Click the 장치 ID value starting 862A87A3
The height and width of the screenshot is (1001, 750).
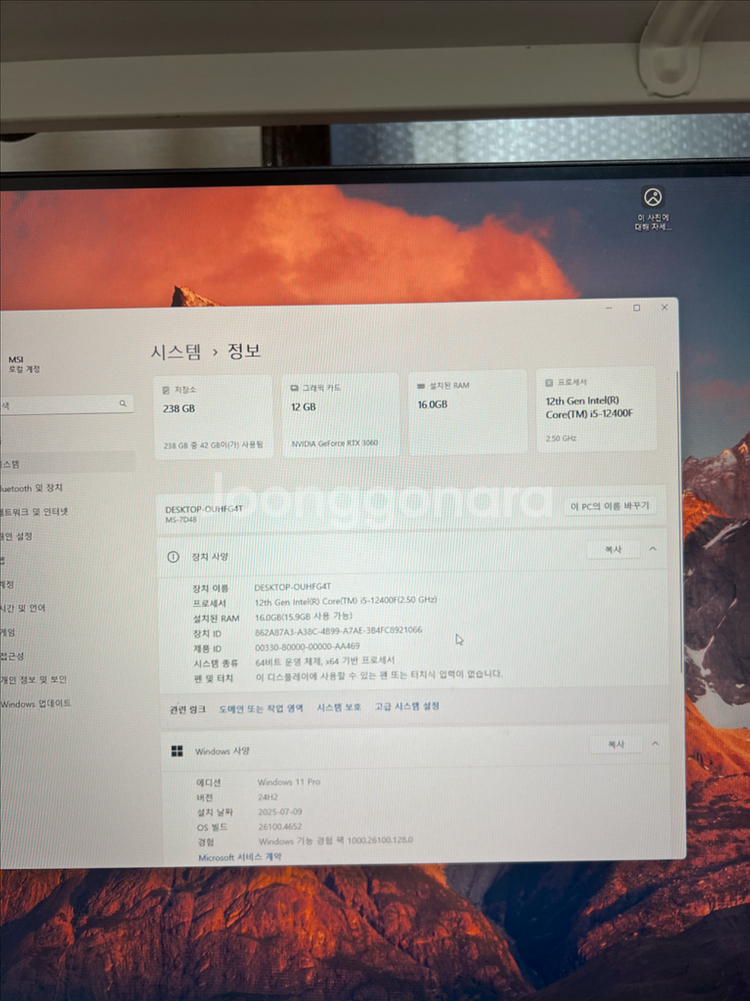coord(338,631)
